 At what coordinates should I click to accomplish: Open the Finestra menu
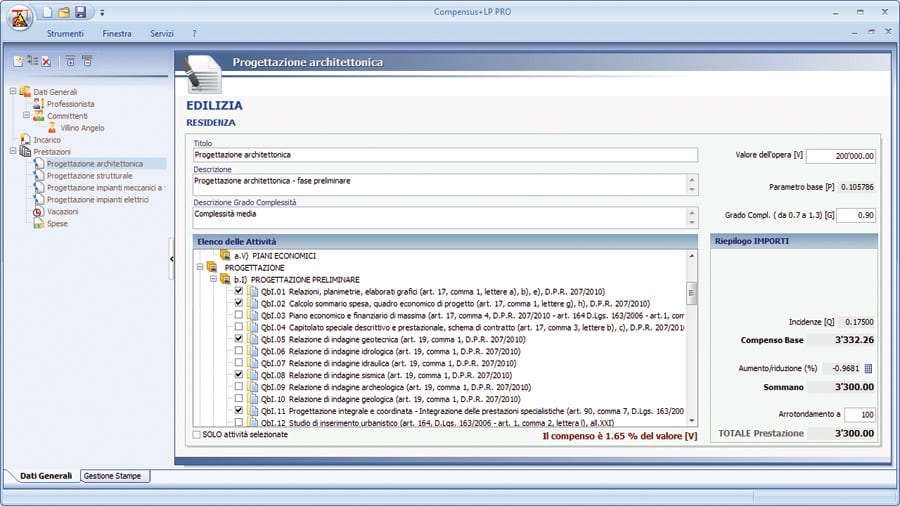coord(117,34)
